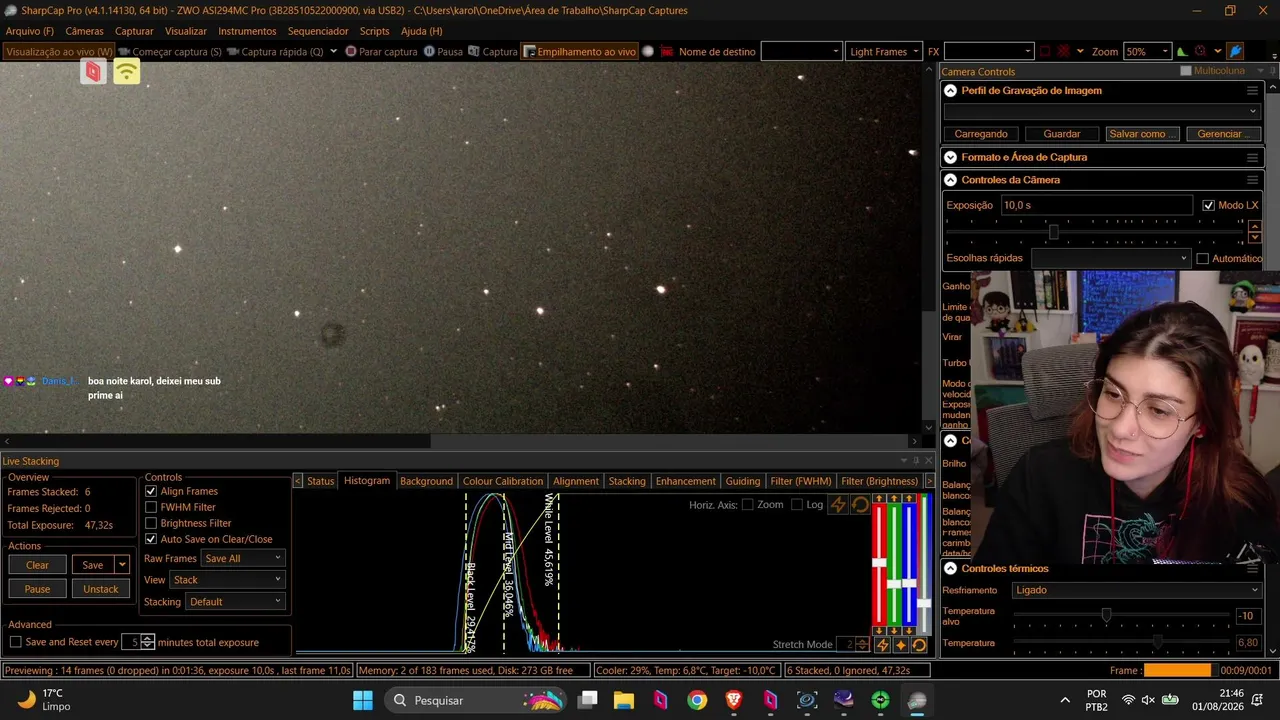Click the yellow Wi-Fi overlay icon
1280x720 pixels.
tap(127, 71)
